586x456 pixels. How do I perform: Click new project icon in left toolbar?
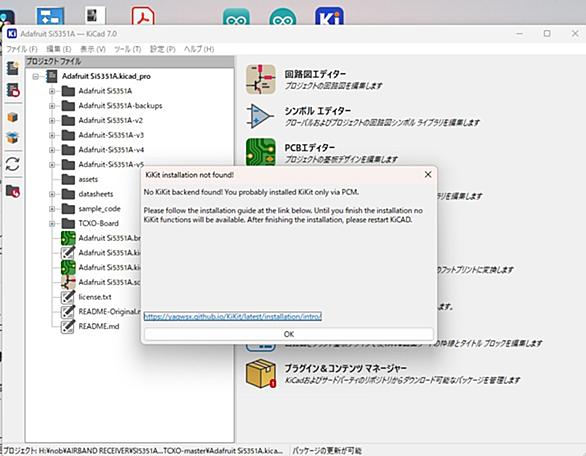click(13, 68)
